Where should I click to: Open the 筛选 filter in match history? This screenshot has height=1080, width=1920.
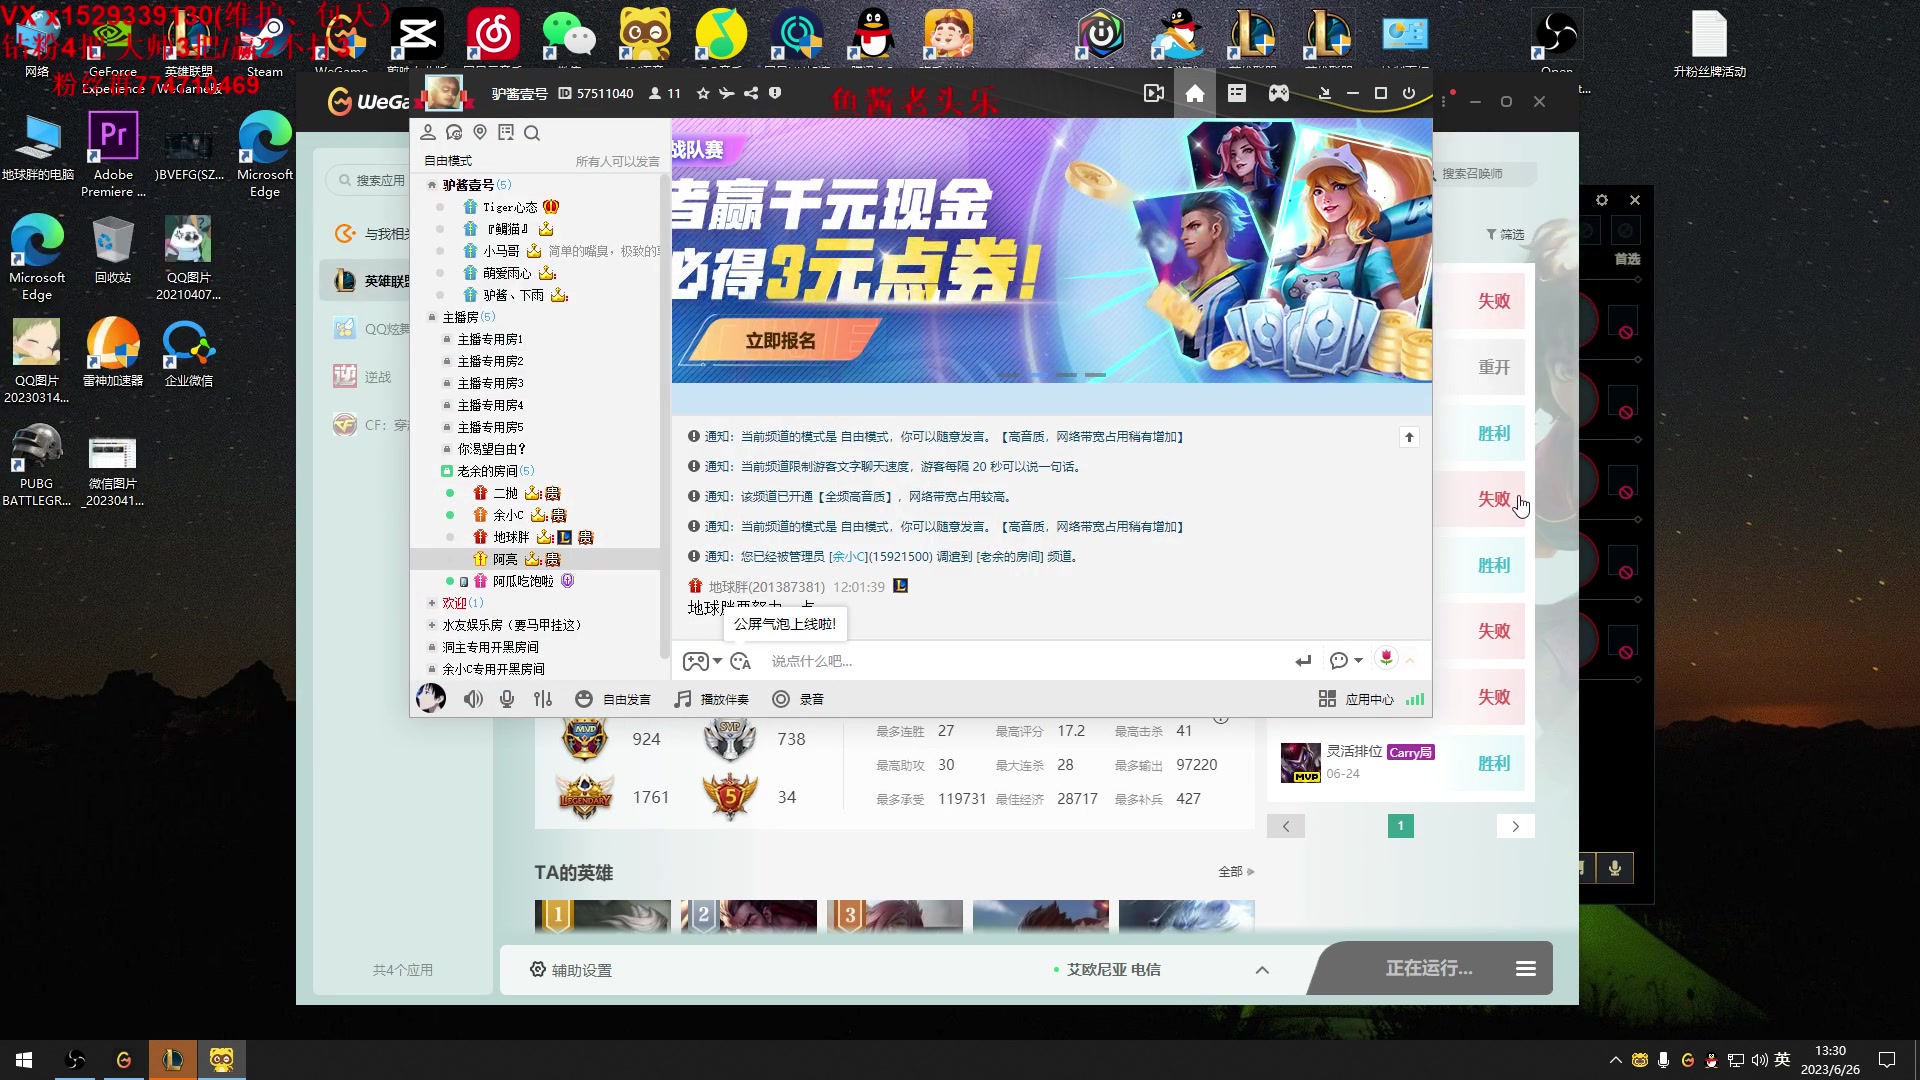(x=1505, y=234)
